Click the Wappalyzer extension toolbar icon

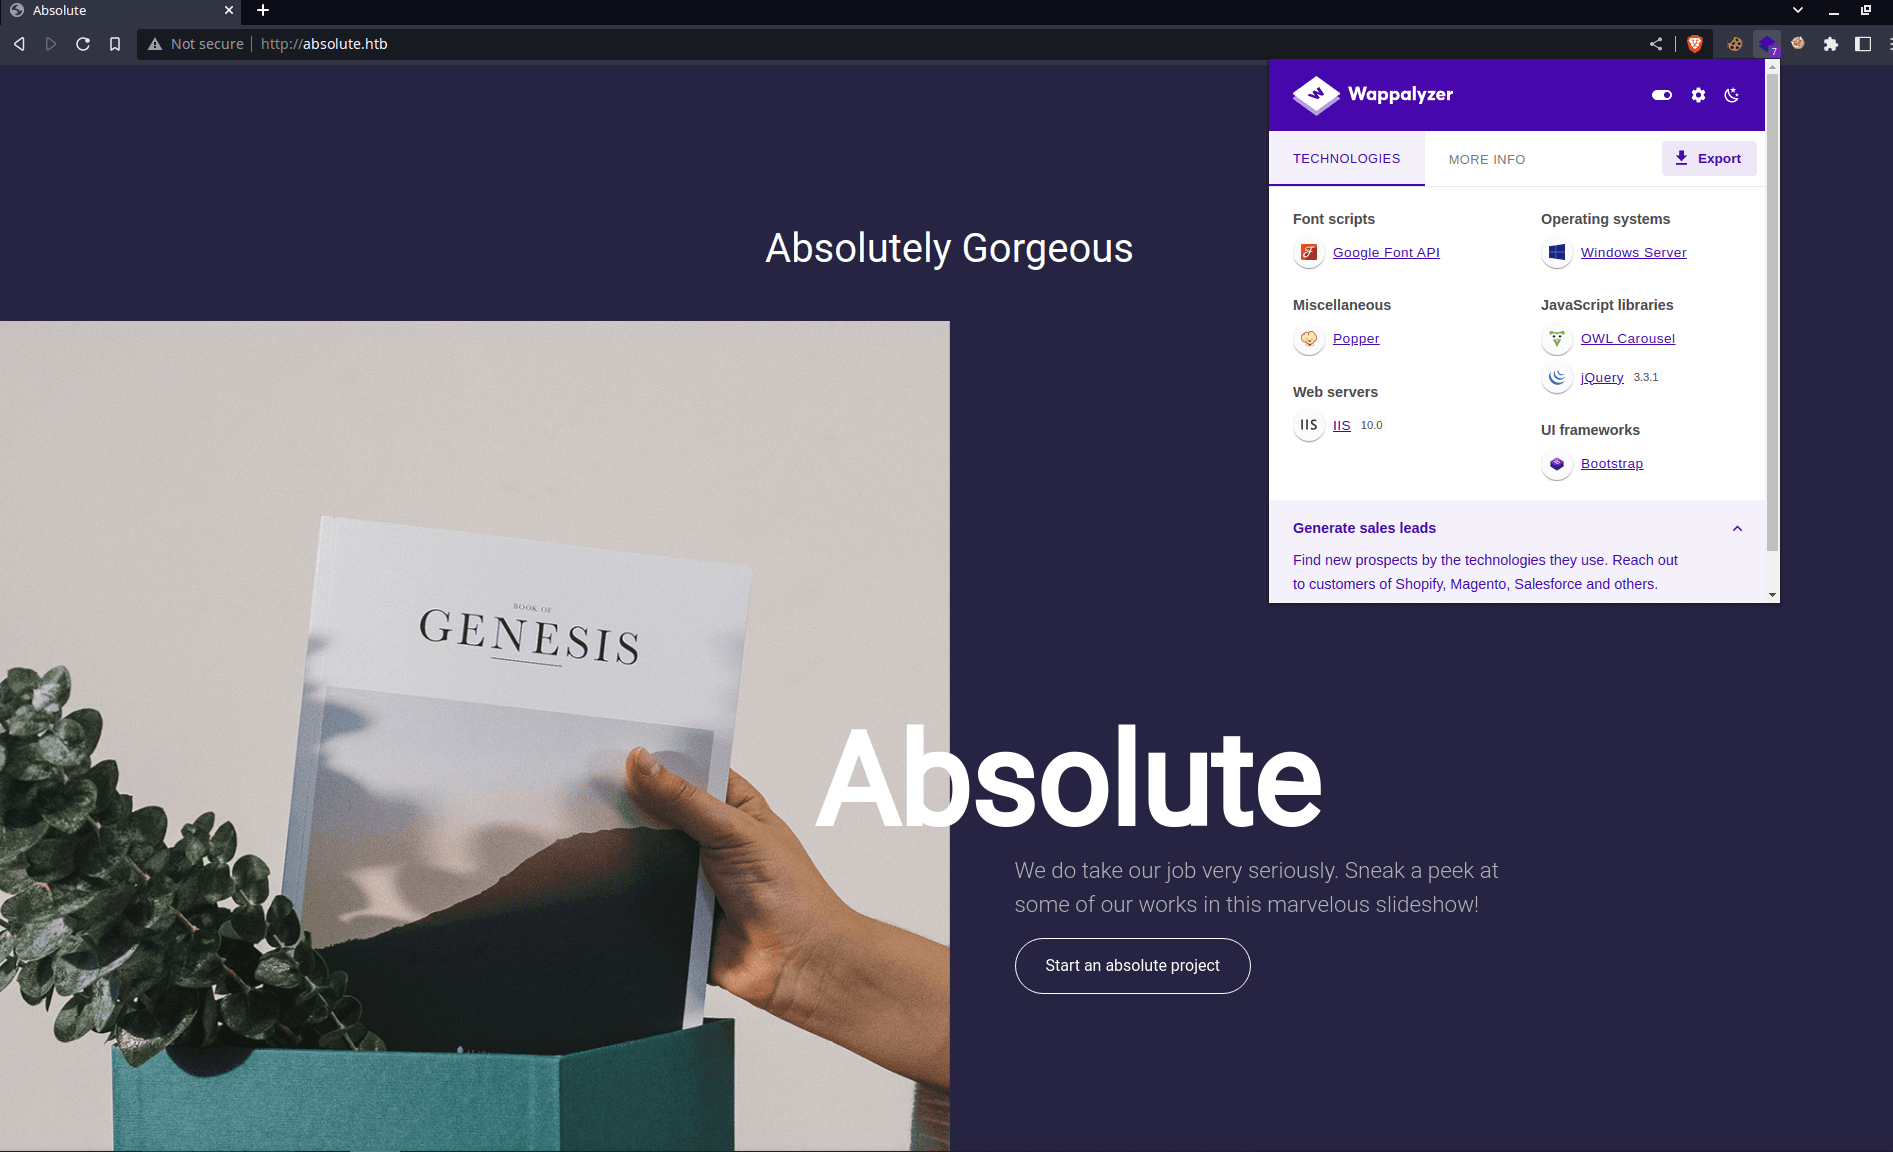[x=1767, y=44]
